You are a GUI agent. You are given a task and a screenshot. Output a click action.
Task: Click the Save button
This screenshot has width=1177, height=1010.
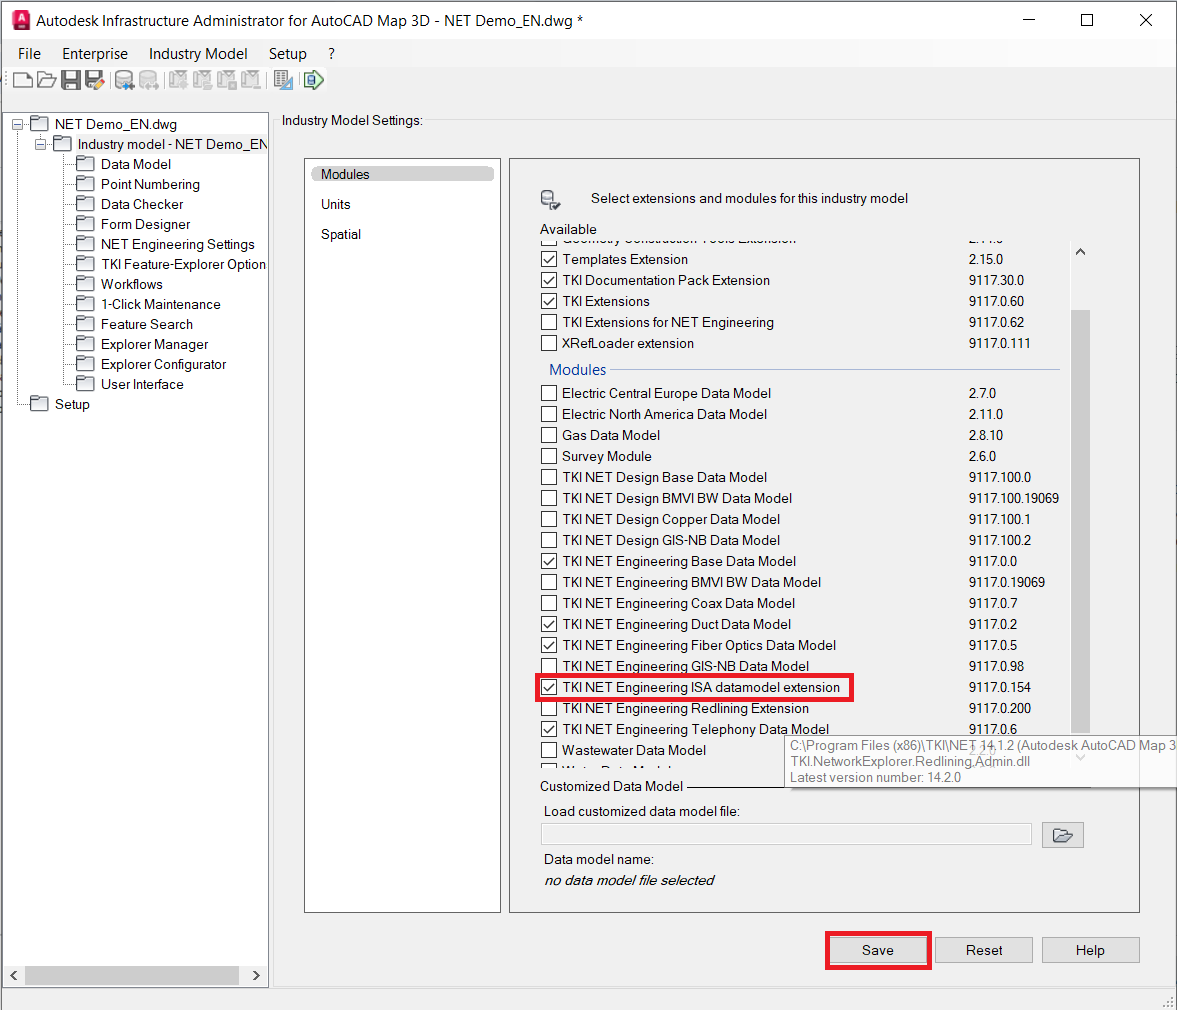[x=877, y=950]
